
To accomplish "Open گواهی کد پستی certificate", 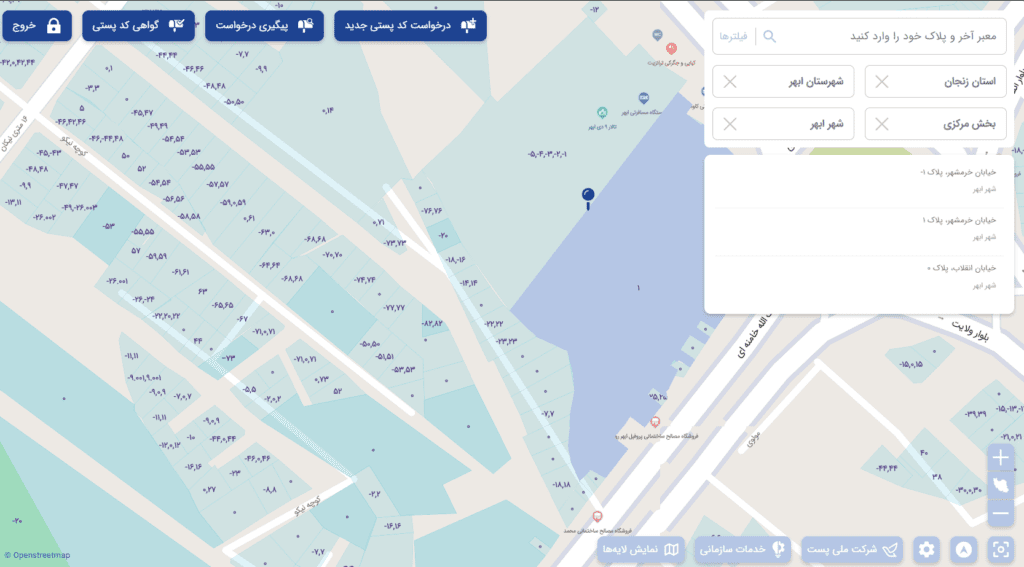I will coord(138,26).
